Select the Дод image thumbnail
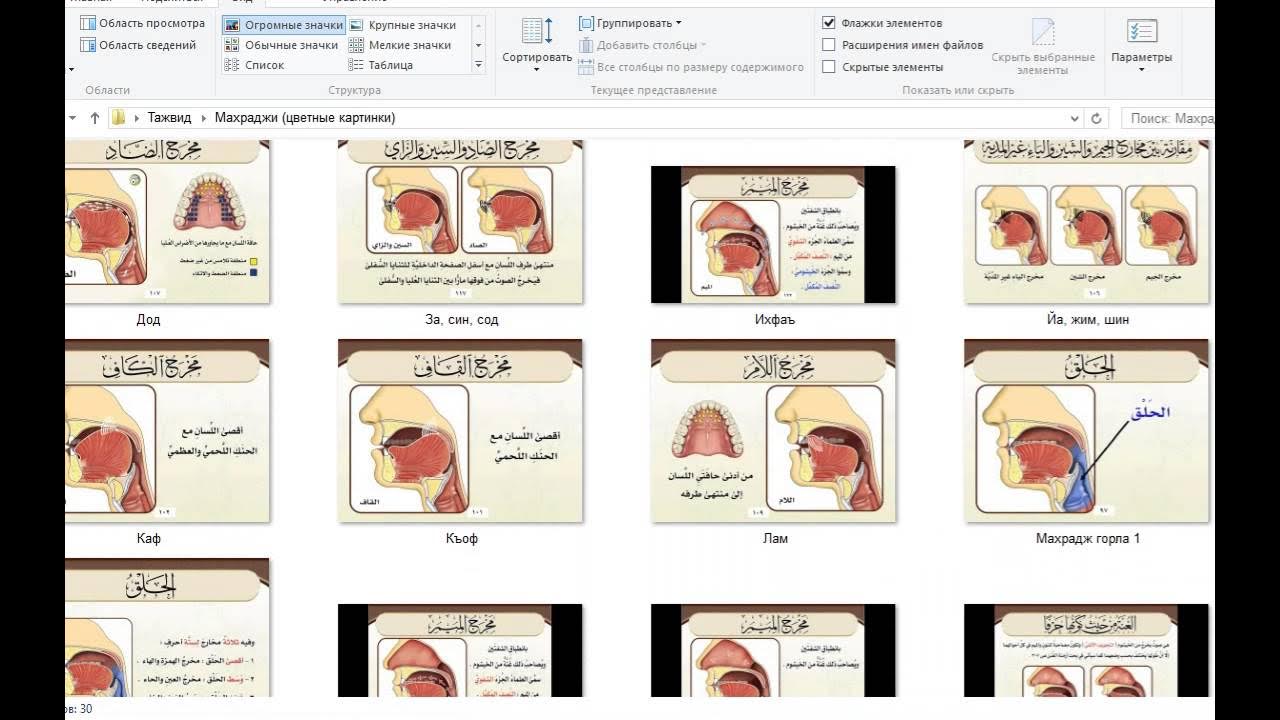1280x720 pixels. [x=167, y=221]
